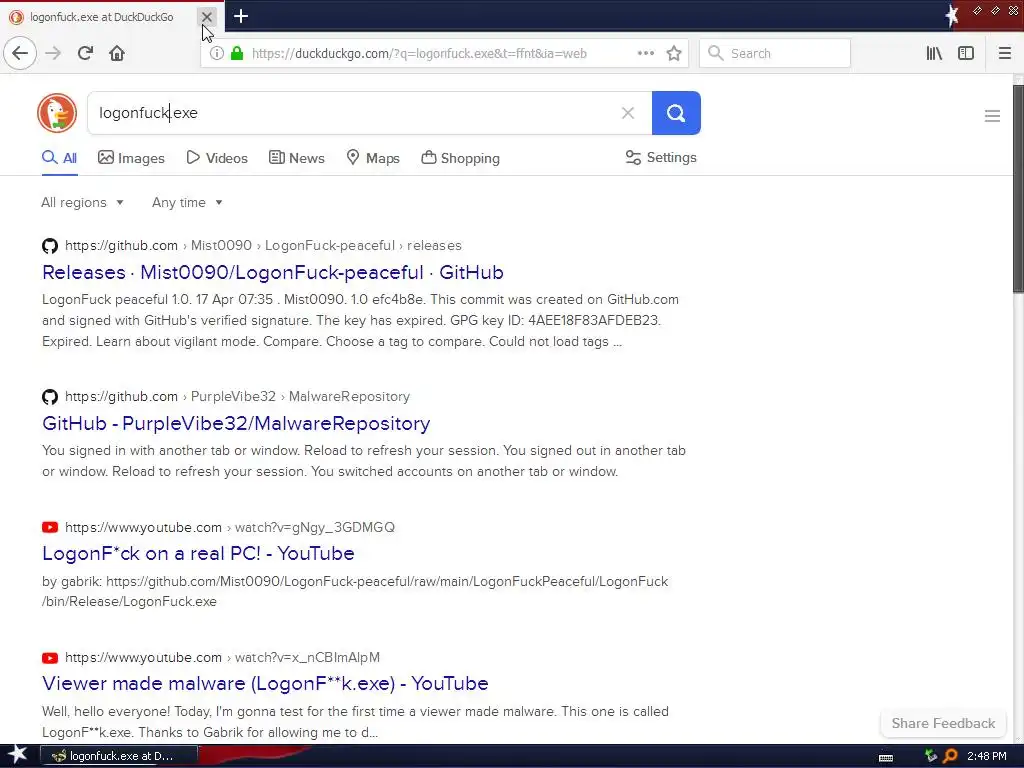Image resolution: width=1024 pixels, height=768 pixels.
Task: Click the green secure padlock icon
Action: (237, 53)
